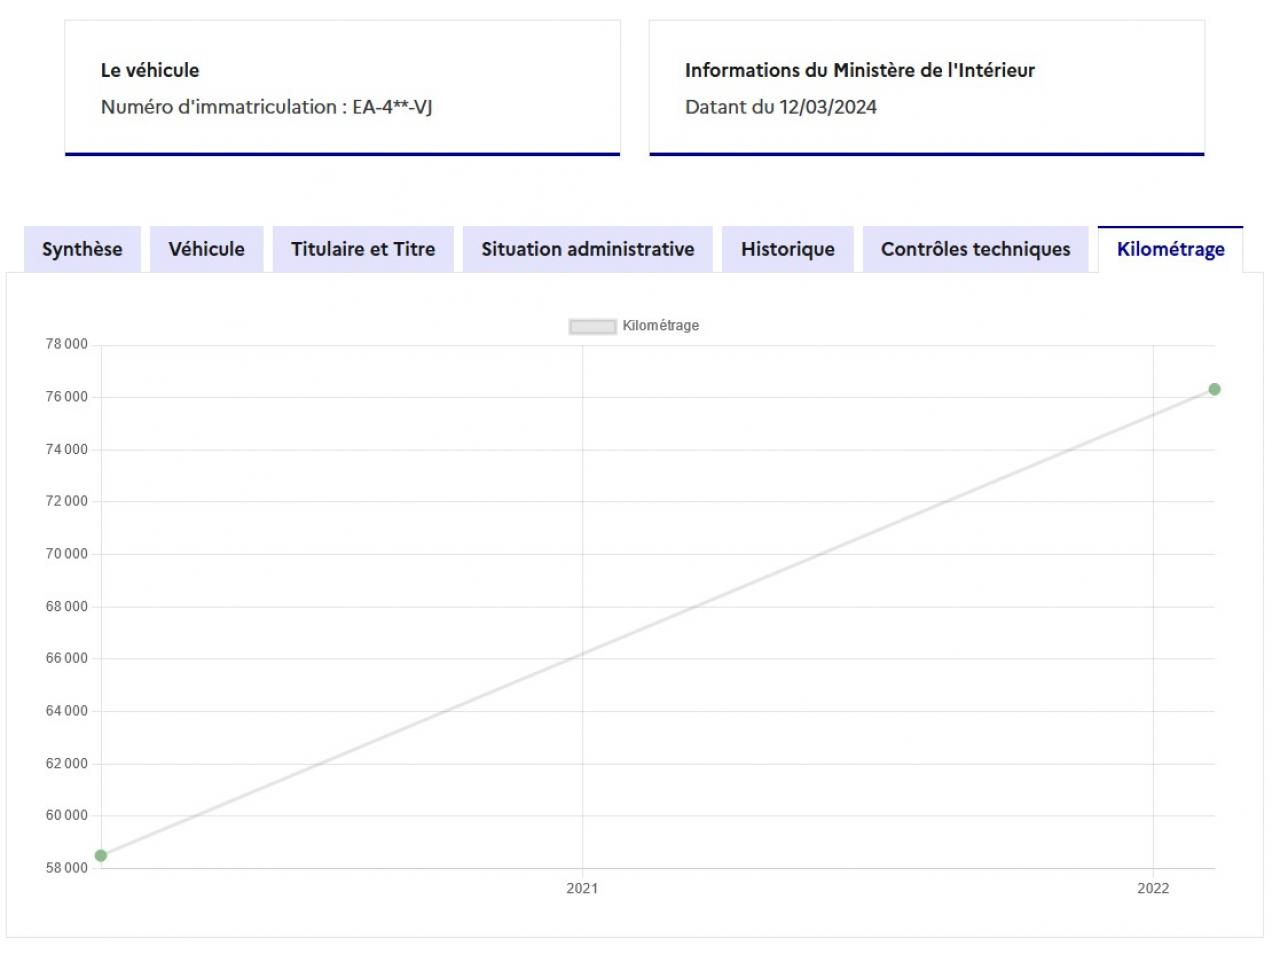Click the 58 000 y-axis label
Image resolution: width=1280 pixels, height=960 pixels.
[x=67, y=867]
